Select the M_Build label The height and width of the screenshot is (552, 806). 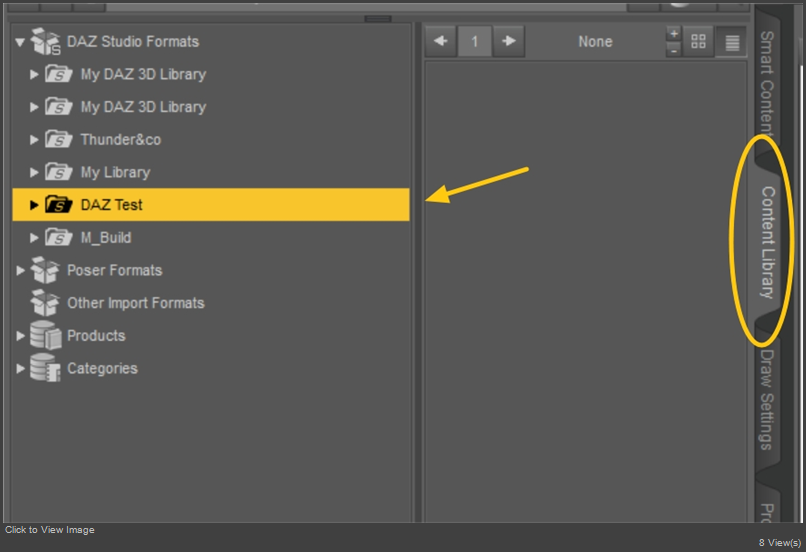coord(106,238)
